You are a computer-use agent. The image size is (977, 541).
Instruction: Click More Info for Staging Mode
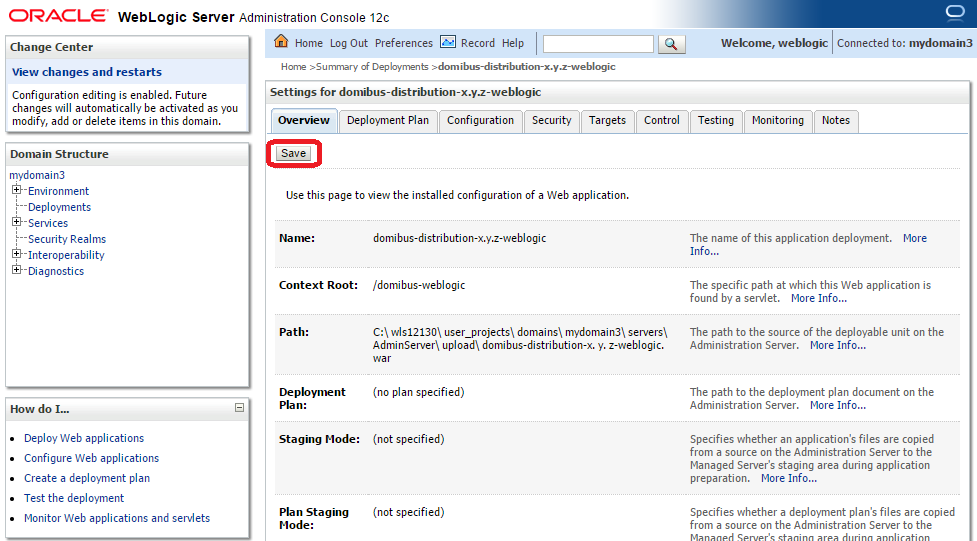788,479
